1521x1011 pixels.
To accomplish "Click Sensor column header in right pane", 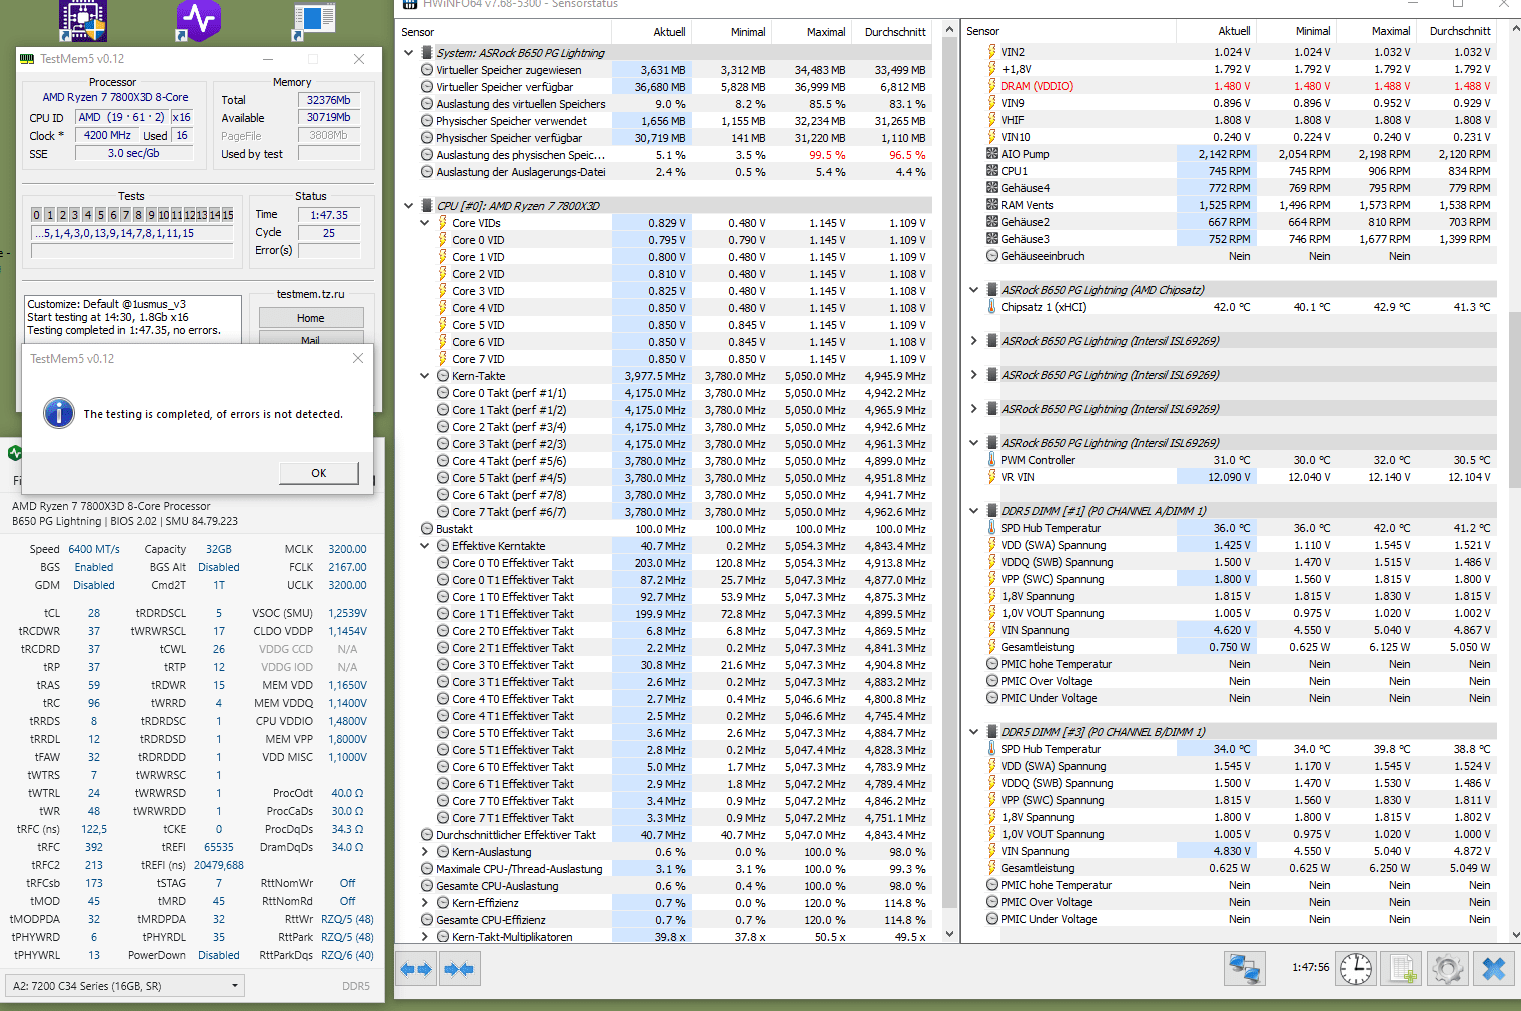I will click(1069, 31).
